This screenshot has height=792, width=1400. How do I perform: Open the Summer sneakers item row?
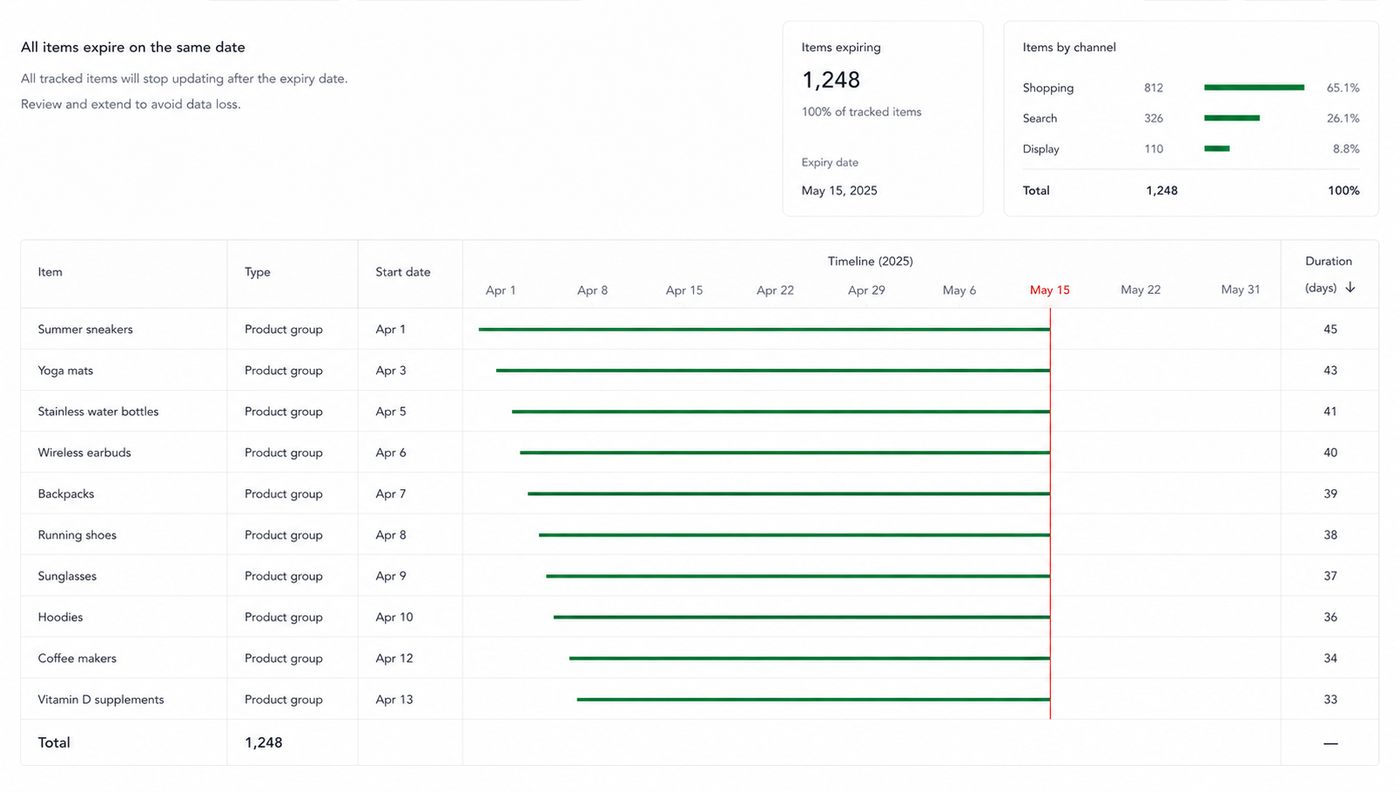coord(699,329)
